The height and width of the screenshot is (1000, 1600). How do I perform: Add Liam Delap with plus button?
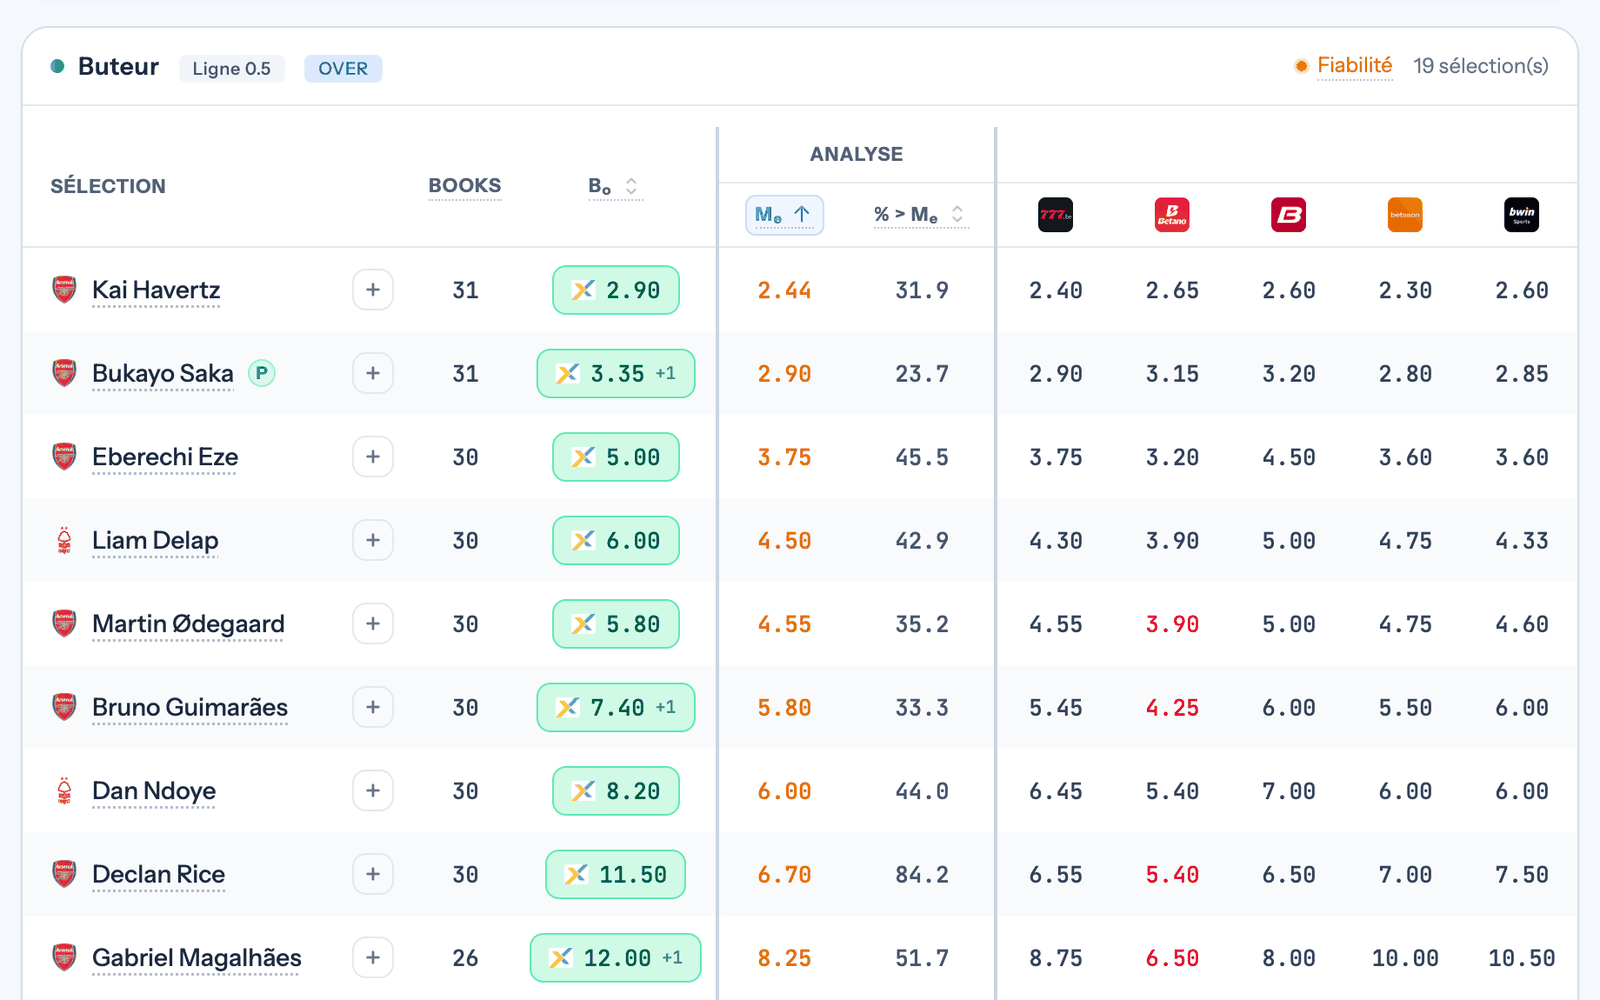[x=373, y=540]
